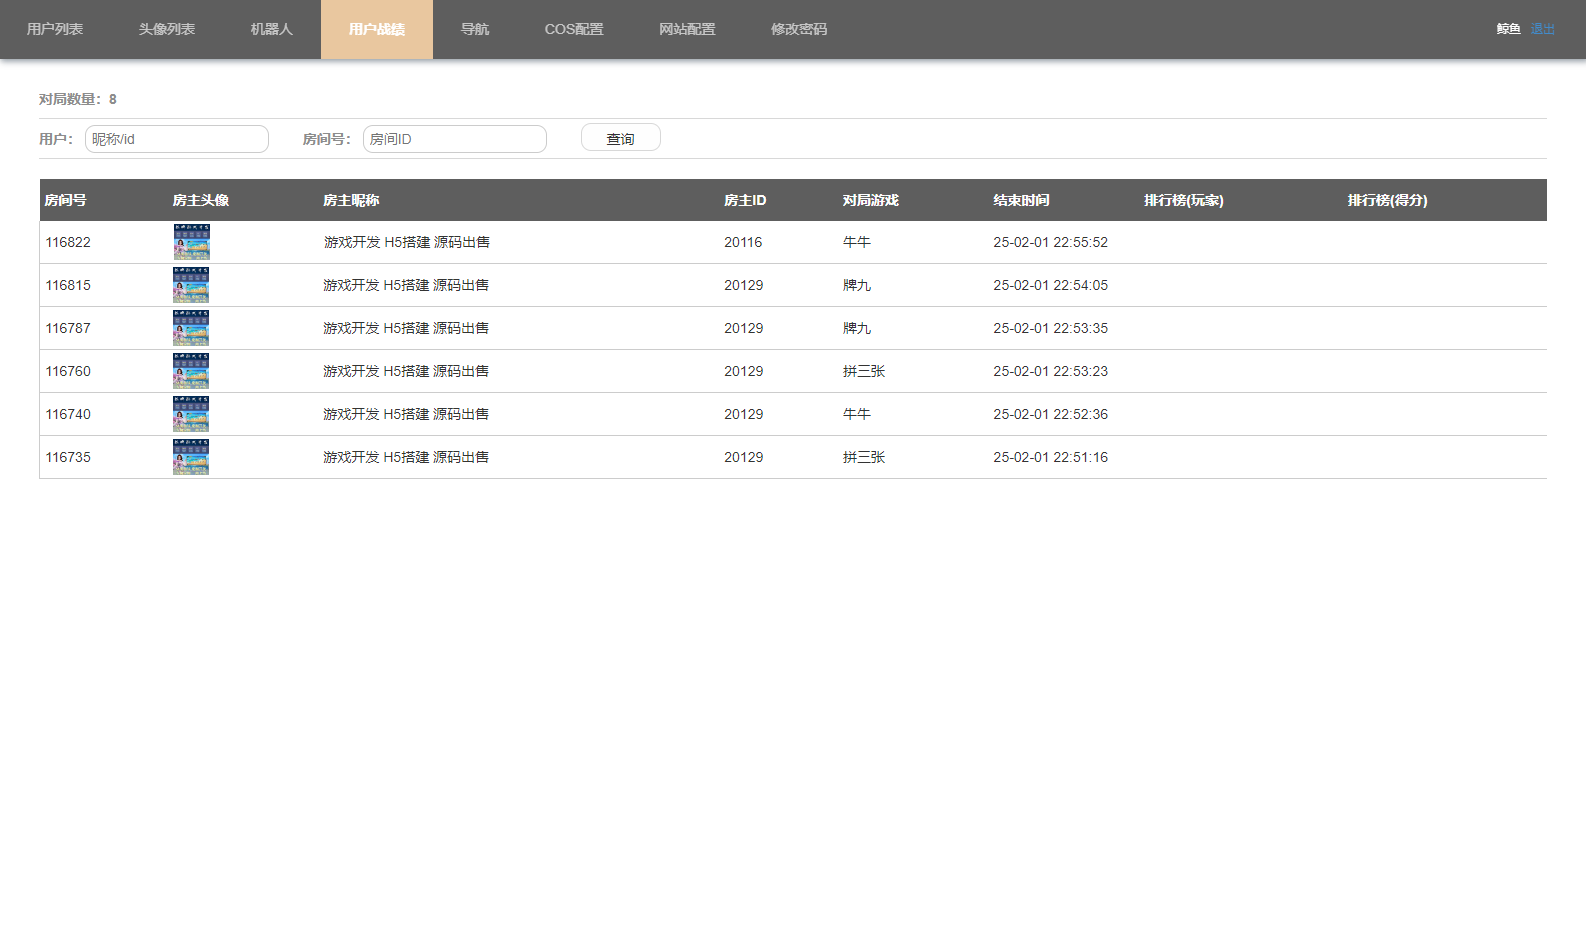This screenshot has width=1586, height=930.
Task: Go to the 机器人 tab
Action: coord(271,29)
